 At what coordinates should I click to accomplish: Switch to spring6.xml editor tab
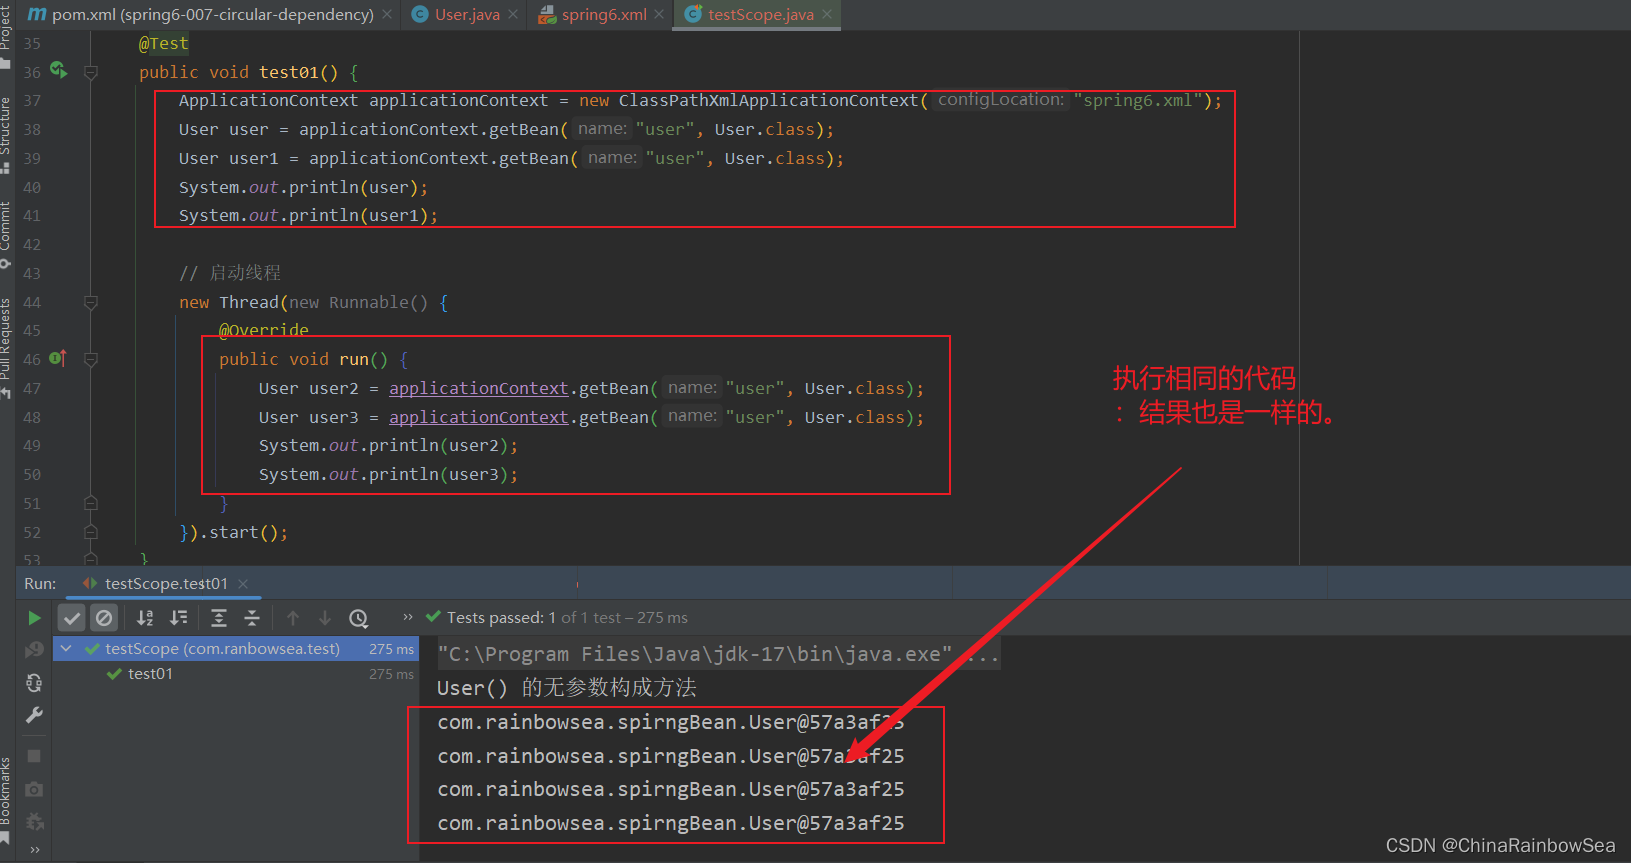603,14
